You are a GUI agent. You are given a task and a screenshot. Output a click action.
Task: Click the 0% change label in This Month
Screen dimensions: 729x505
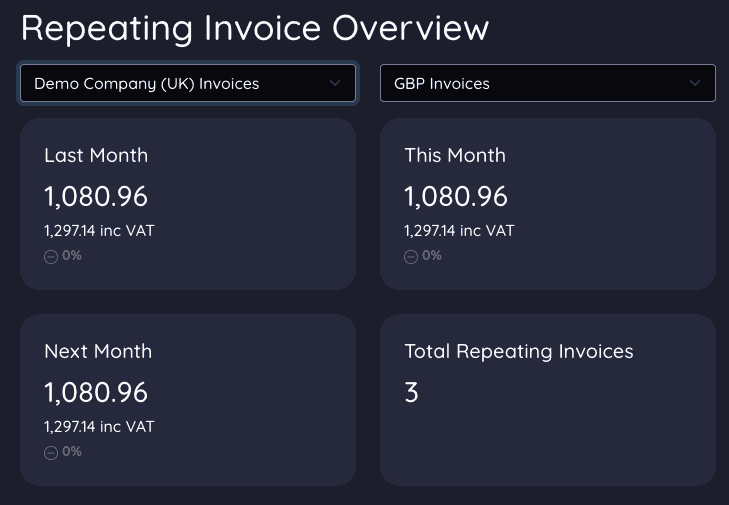tap(431, 256)
